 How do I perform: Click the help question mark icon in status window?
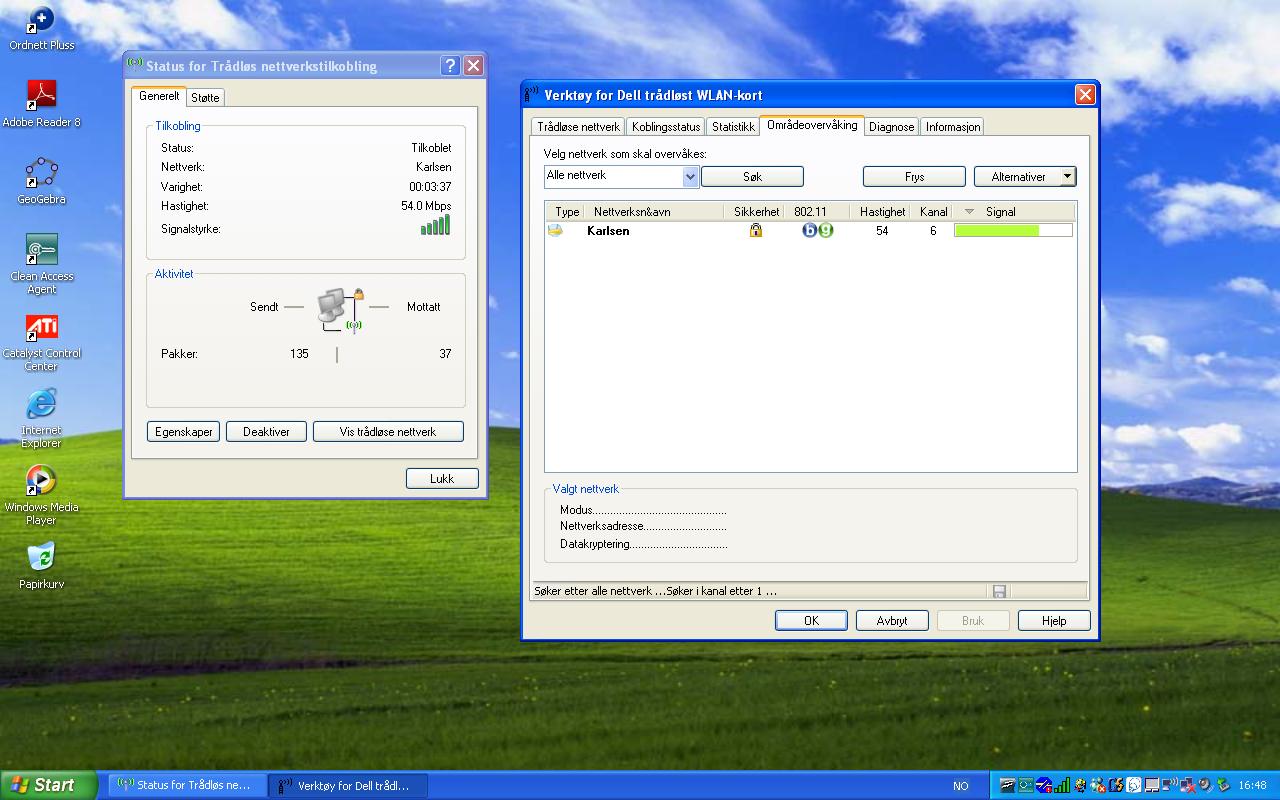click(x=450, y=66)
